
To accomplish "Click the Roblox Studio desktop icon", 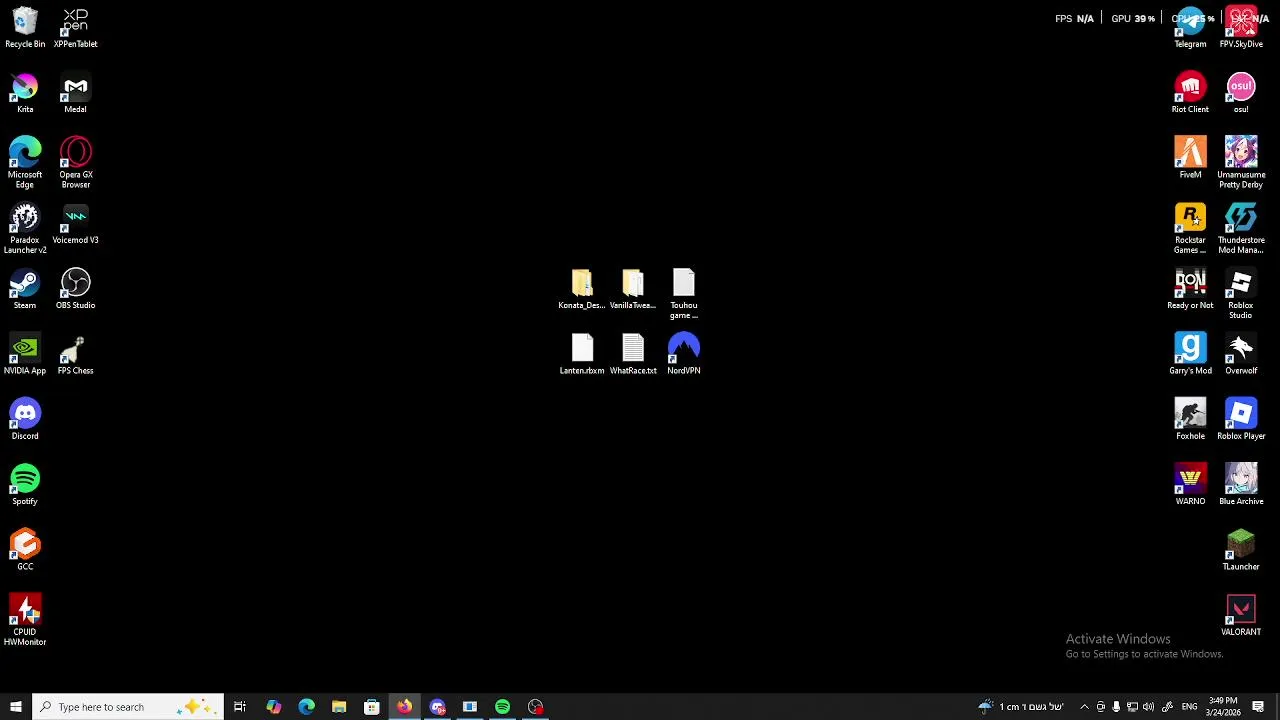I will click(1241, 294).
